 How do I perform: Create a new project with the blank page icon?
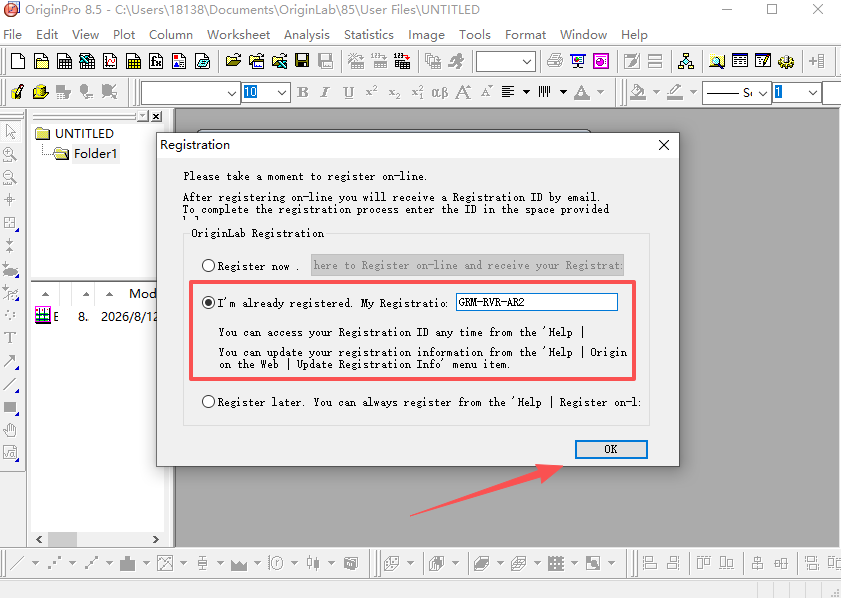18,61
